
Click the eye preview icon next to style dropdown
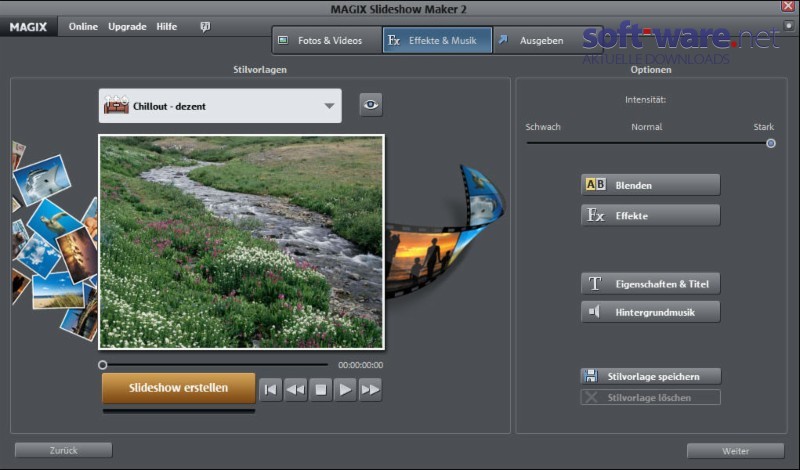pos(371,105)
